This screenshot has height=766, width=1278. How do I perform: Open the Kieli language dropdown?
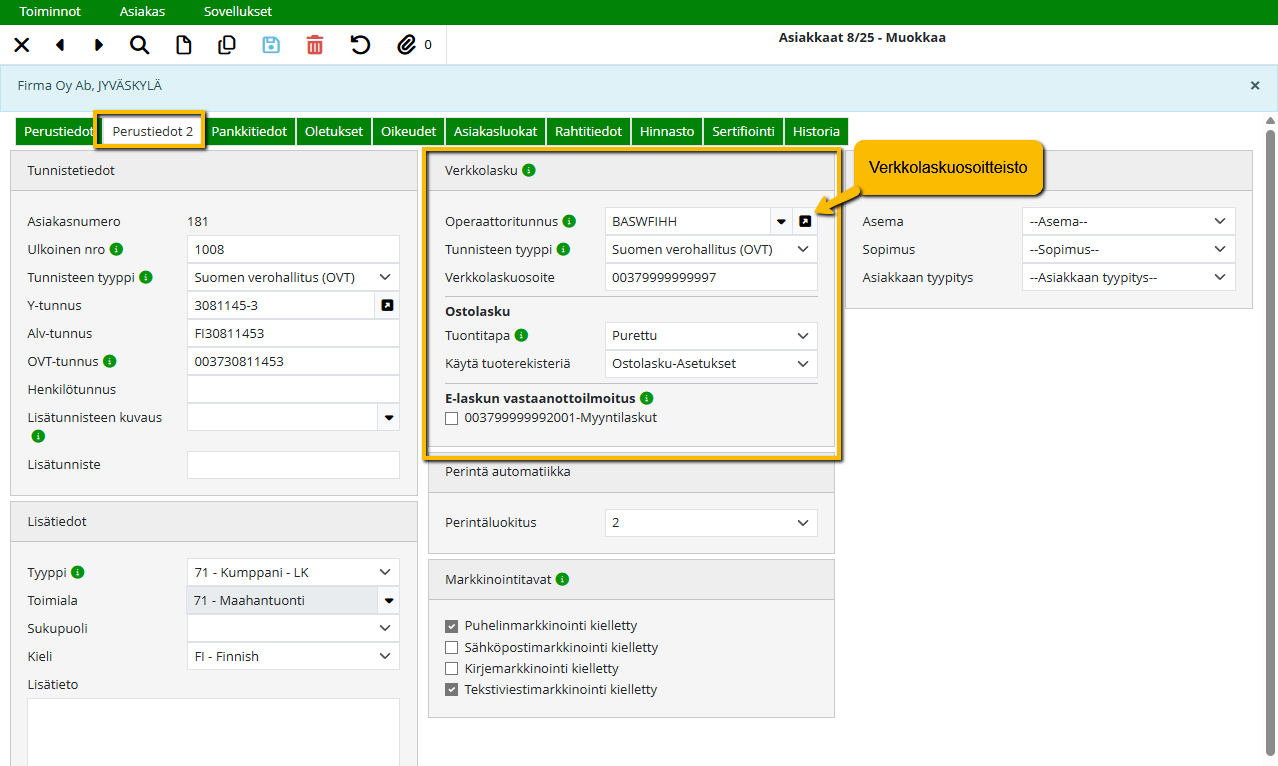293,657
